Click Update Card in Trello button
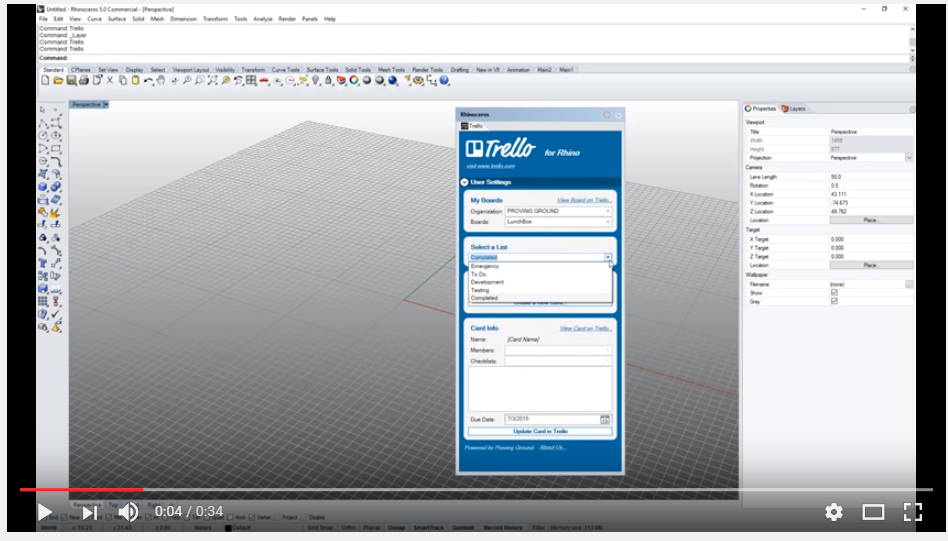This screenshot has width=948, height=541. point(540,431)
